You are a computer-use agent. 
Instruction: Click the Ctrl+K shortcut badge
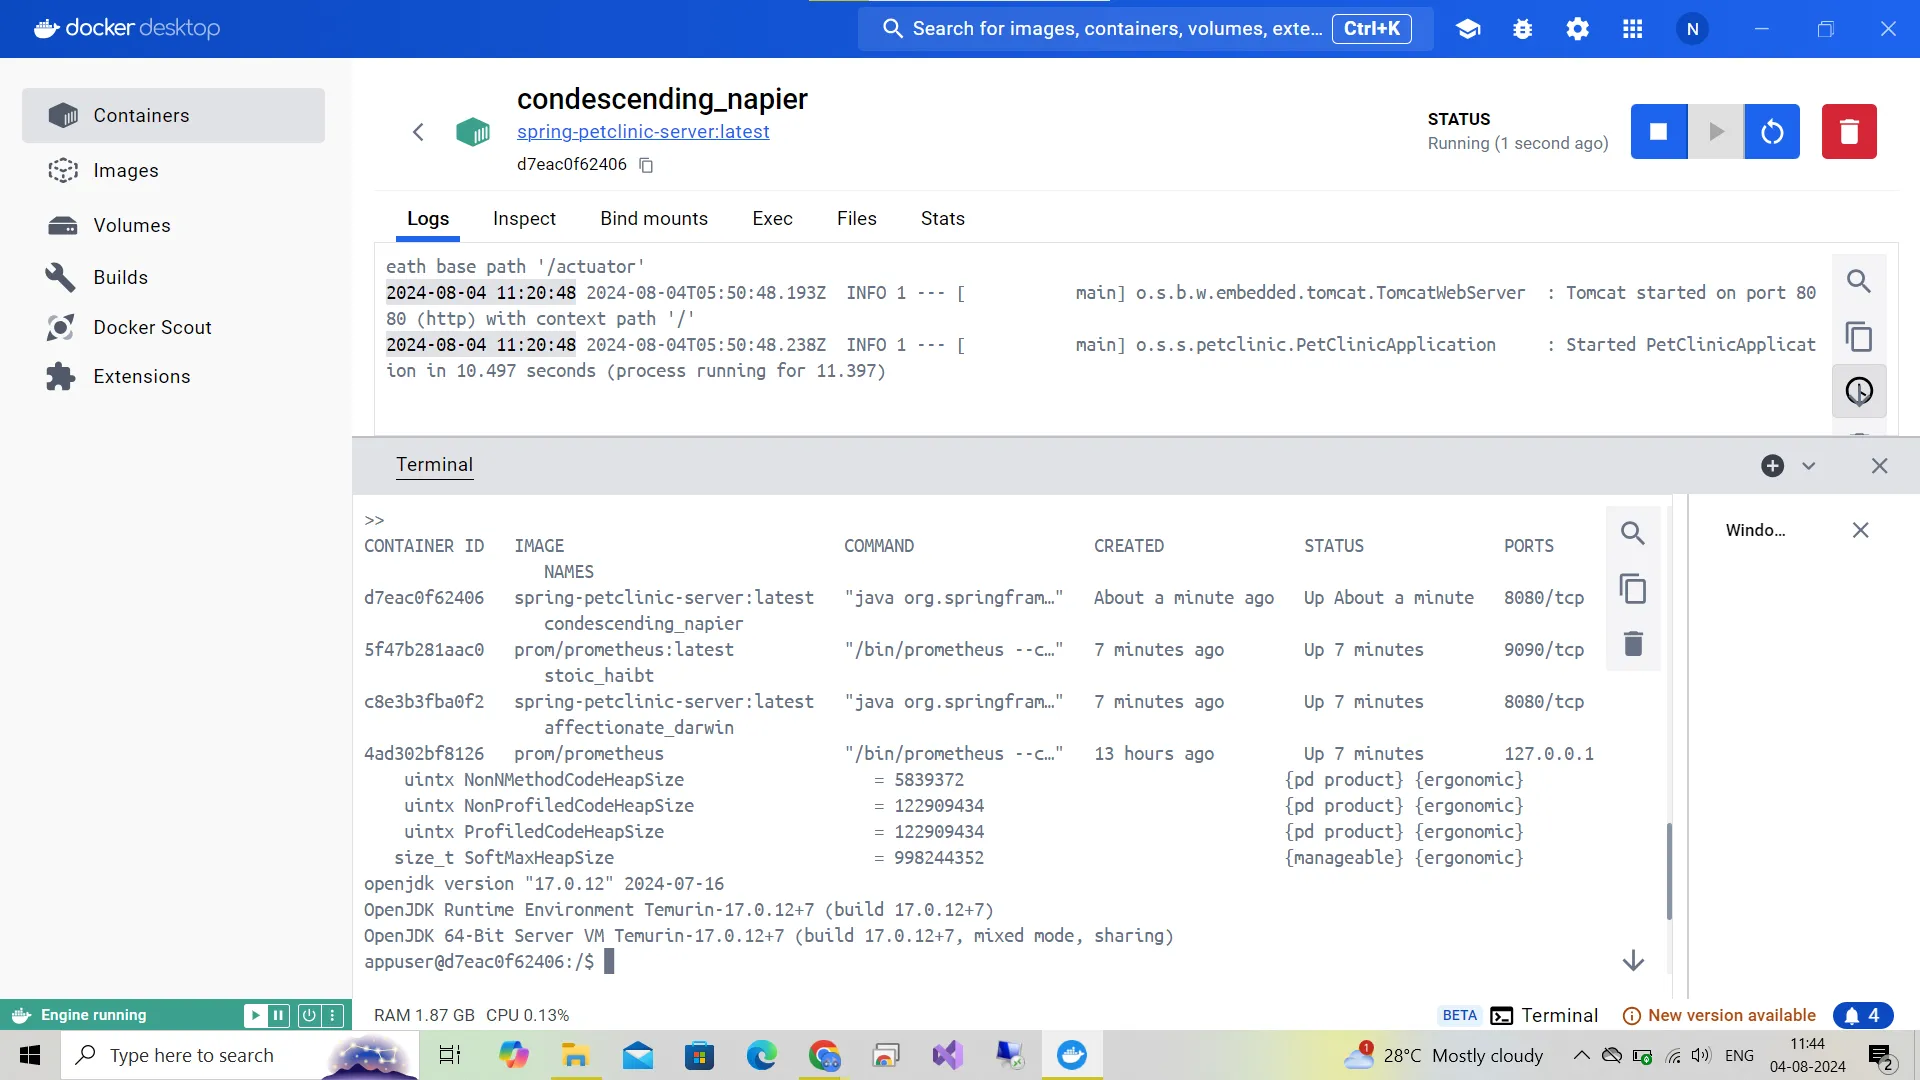(x=1372, y=29)
